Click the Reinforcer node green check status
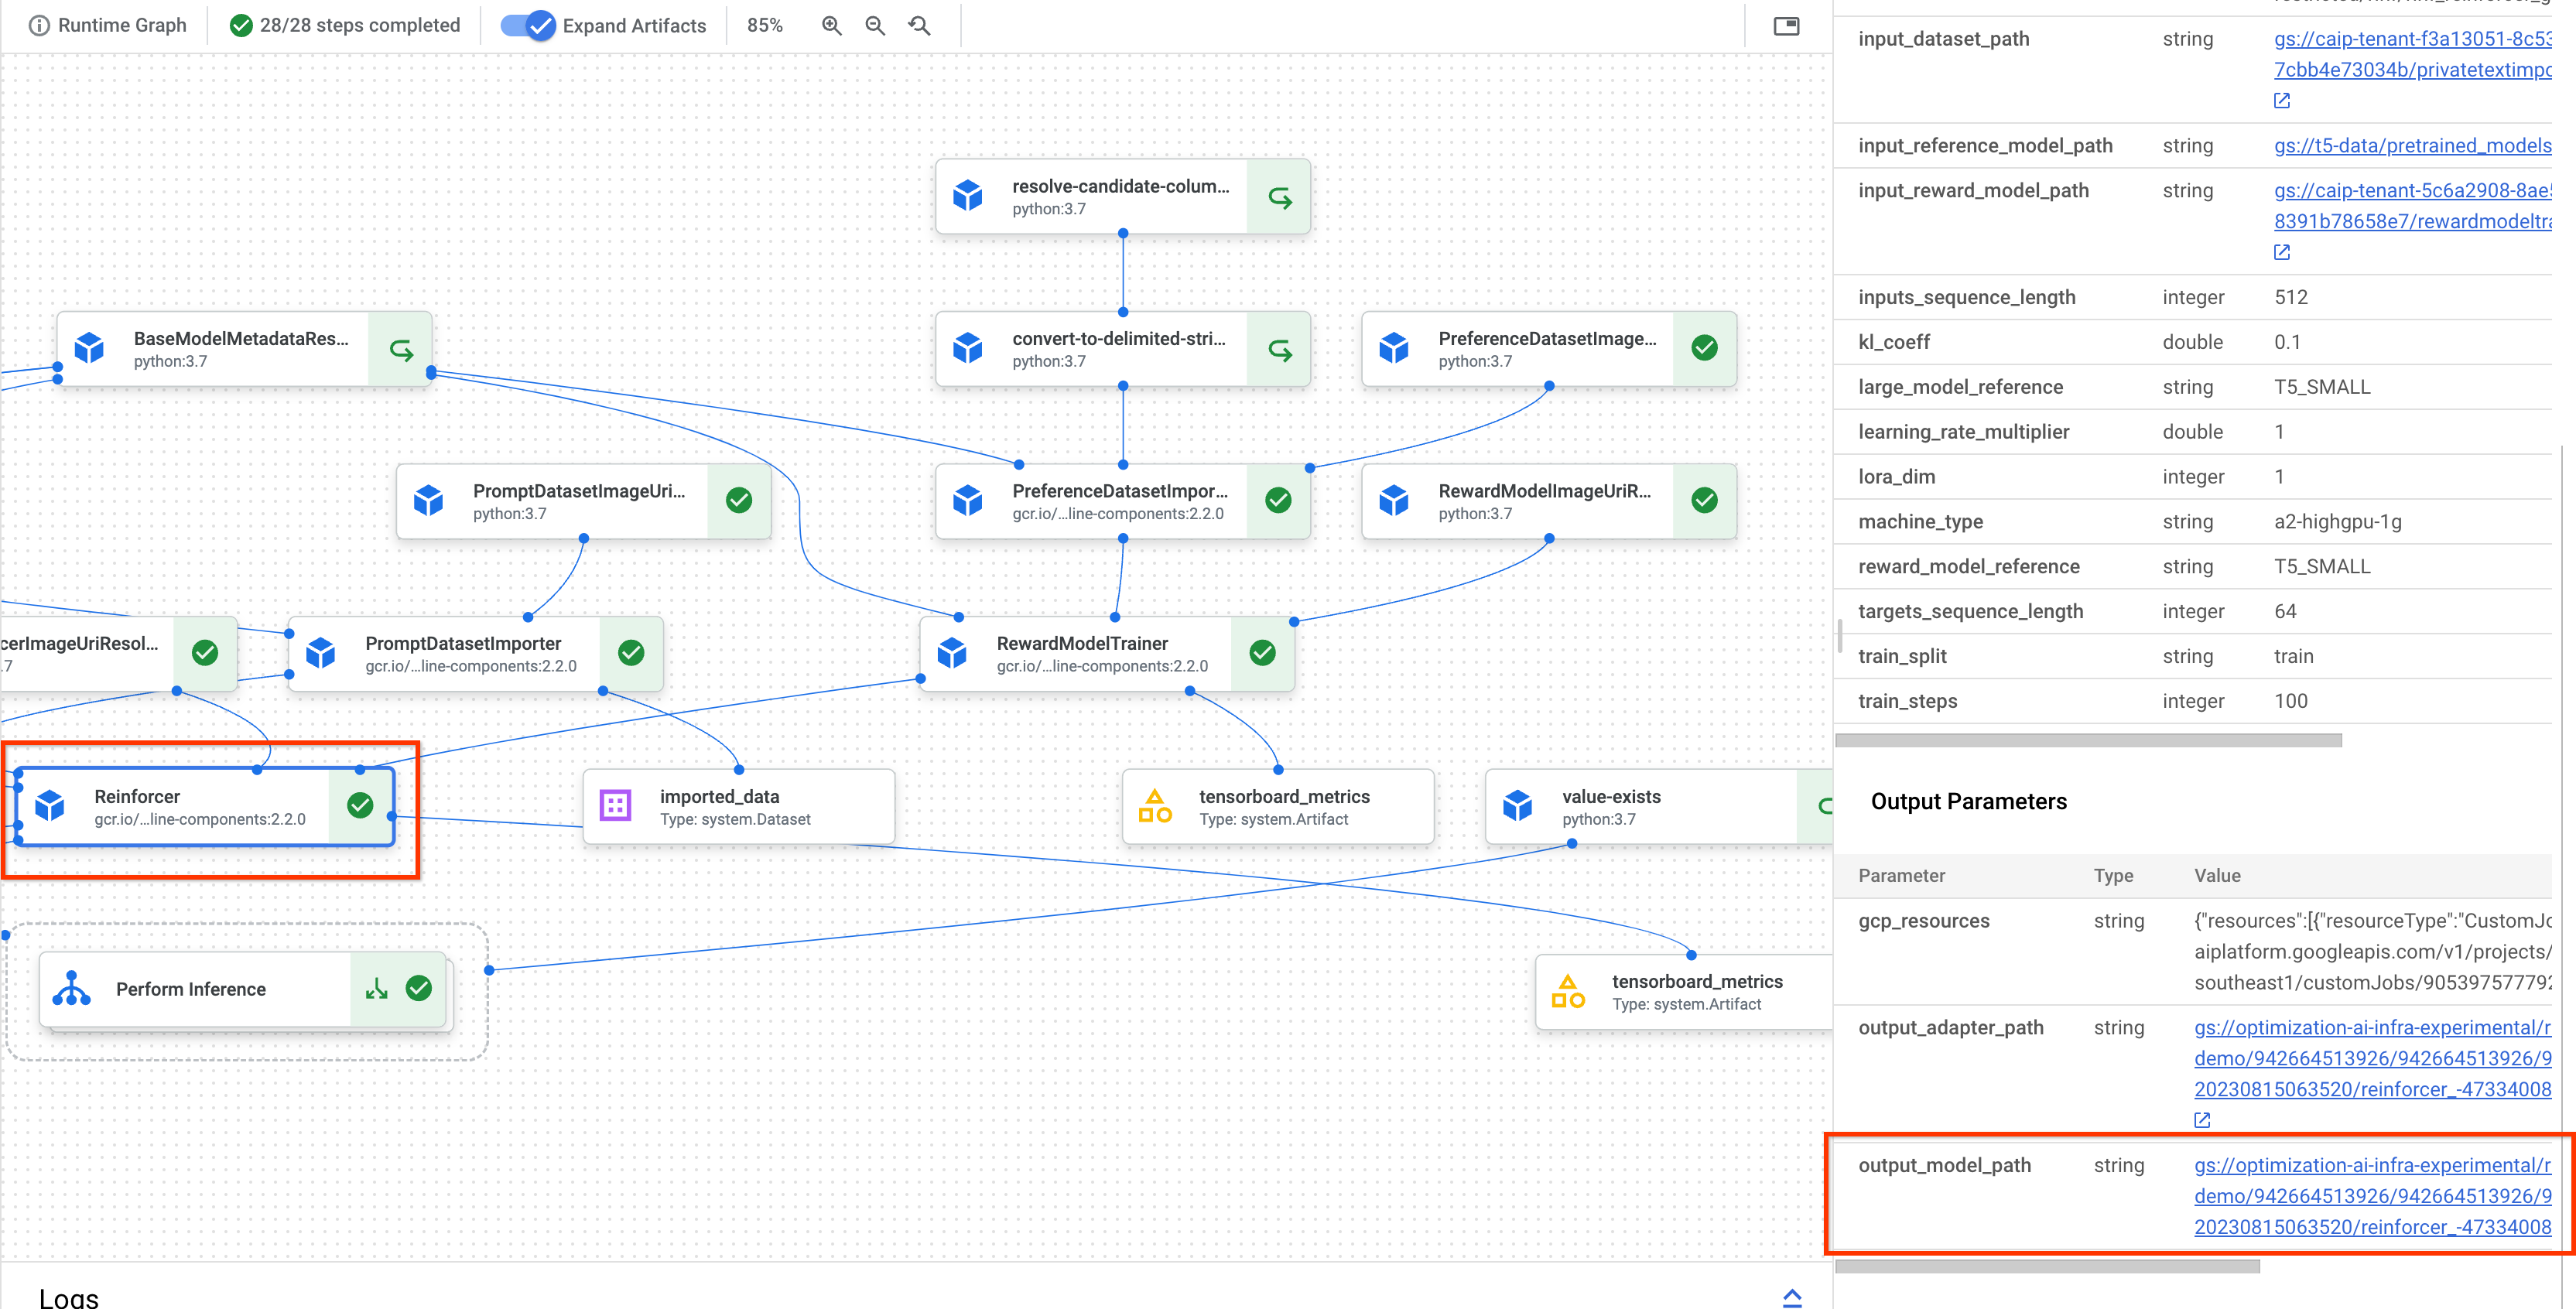The image size is (2576, 1309). (360, 806)
